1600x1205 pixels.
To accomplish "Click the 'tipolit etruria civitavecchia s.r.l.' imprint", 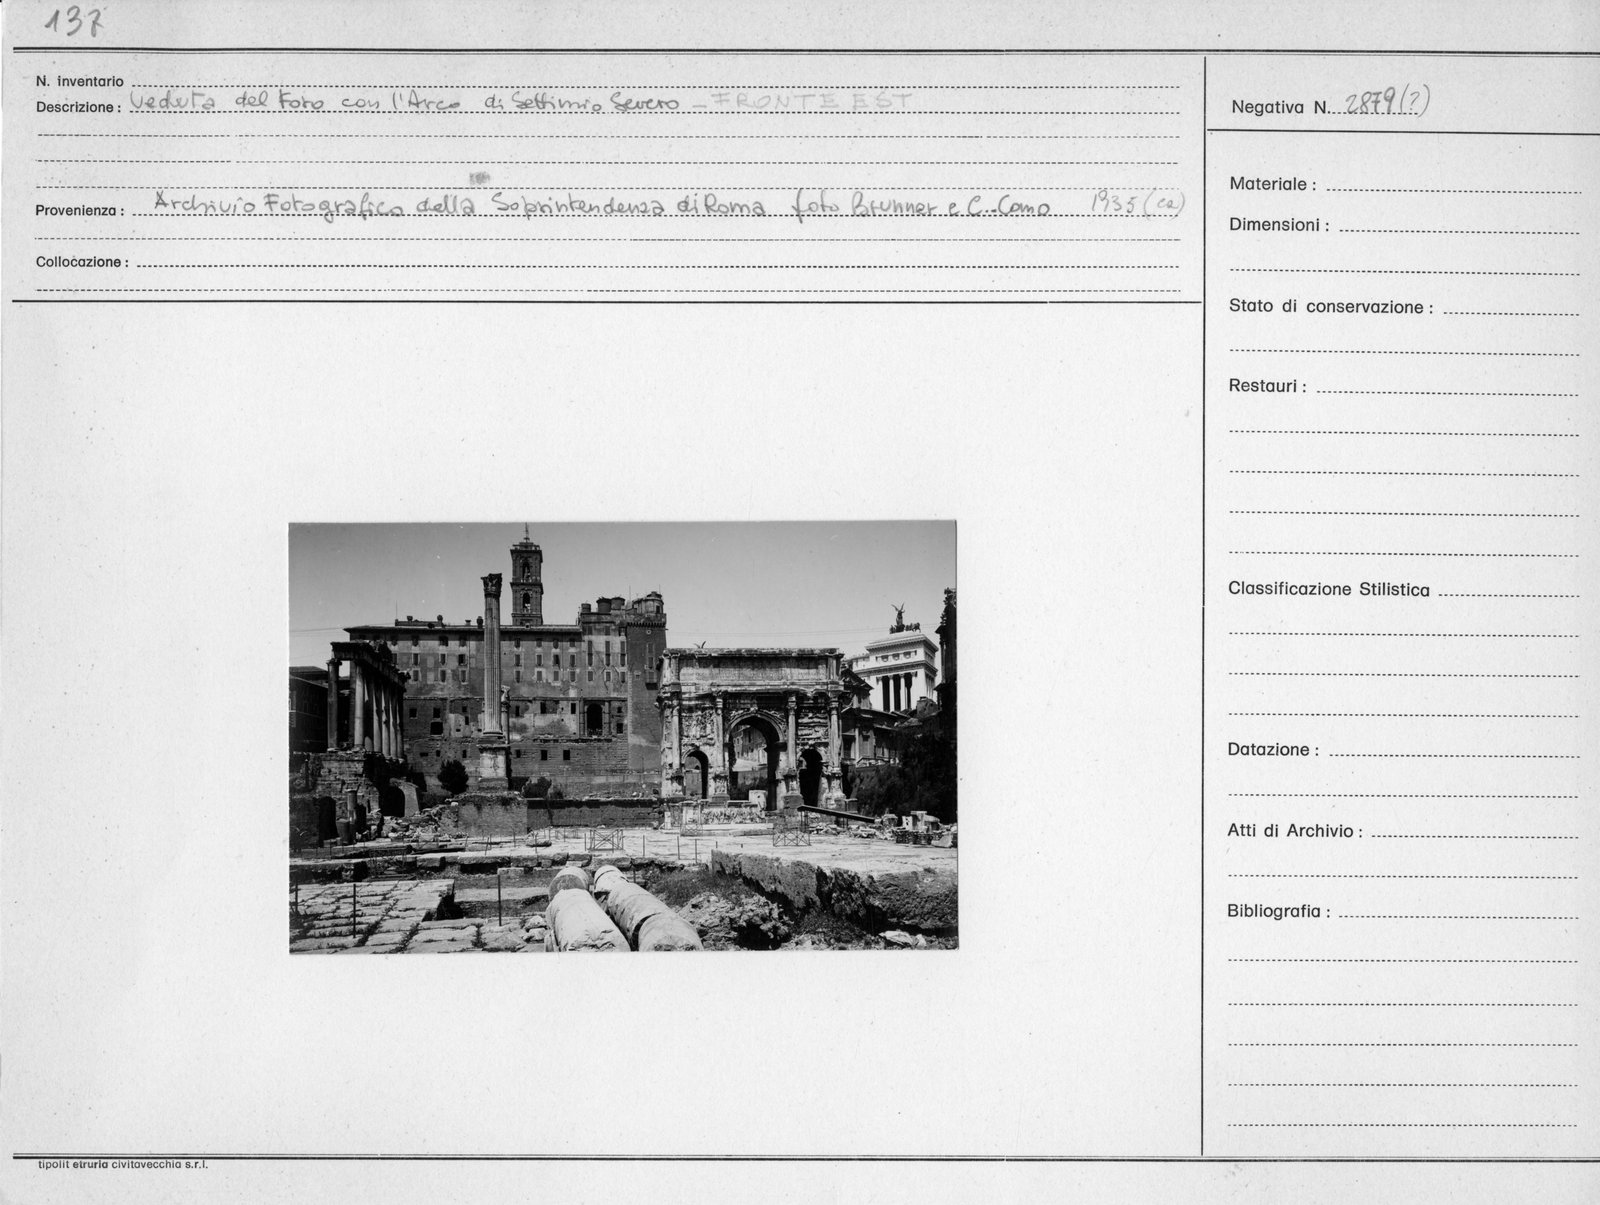I will [x=122, y=1165].
